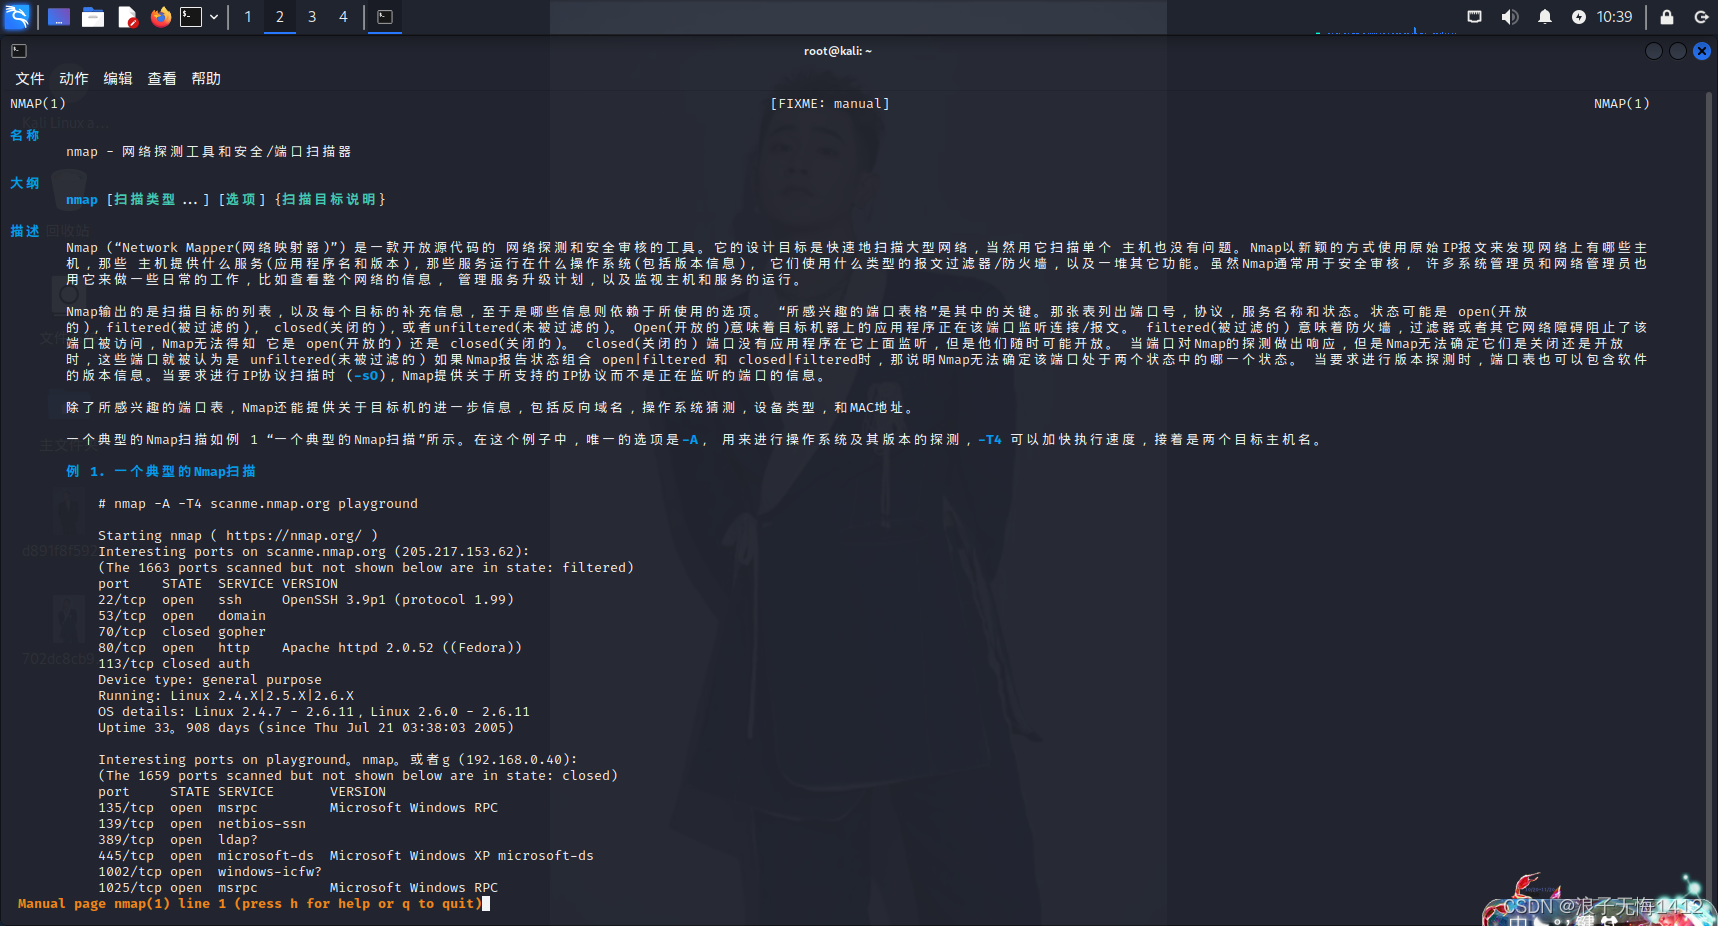Click the '389/tcp open ldap?' row
The image size is (1718, 926).
pos(178,839)
